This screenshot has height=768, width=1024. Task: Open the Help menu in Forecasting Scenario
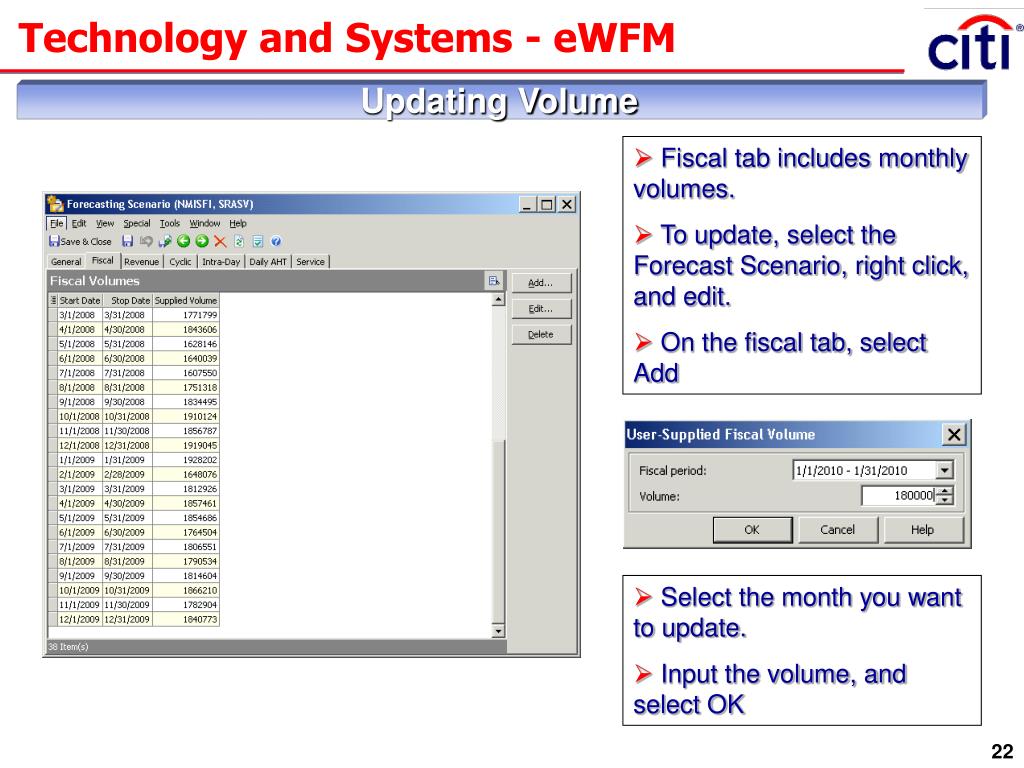238,223
